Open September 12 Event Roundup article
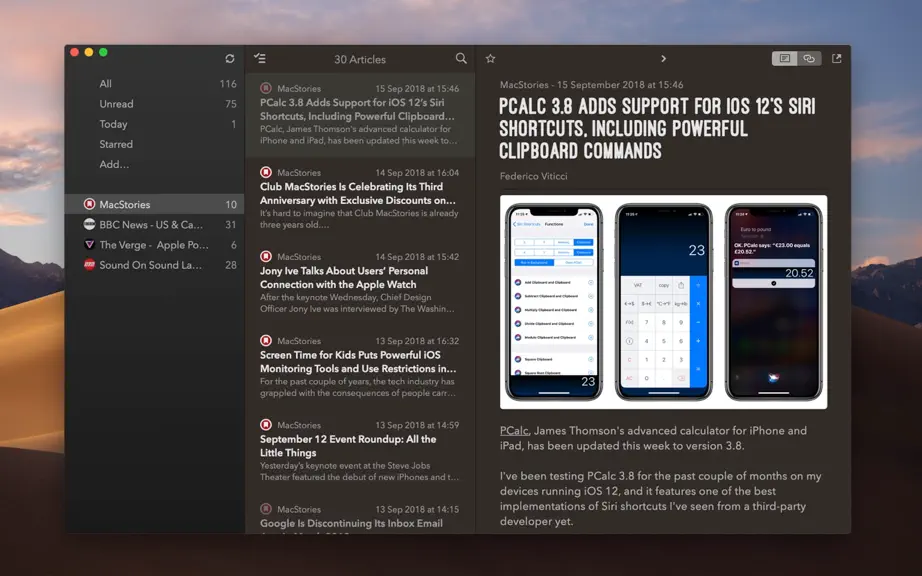922x576 pixels. (360, 451)
